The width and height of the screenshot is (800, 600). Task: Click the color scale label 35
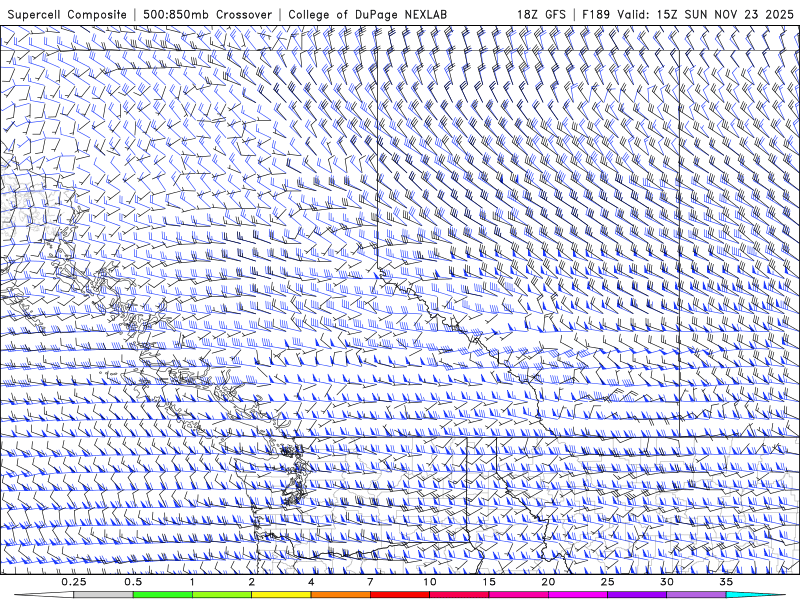(x=726, y=582)
